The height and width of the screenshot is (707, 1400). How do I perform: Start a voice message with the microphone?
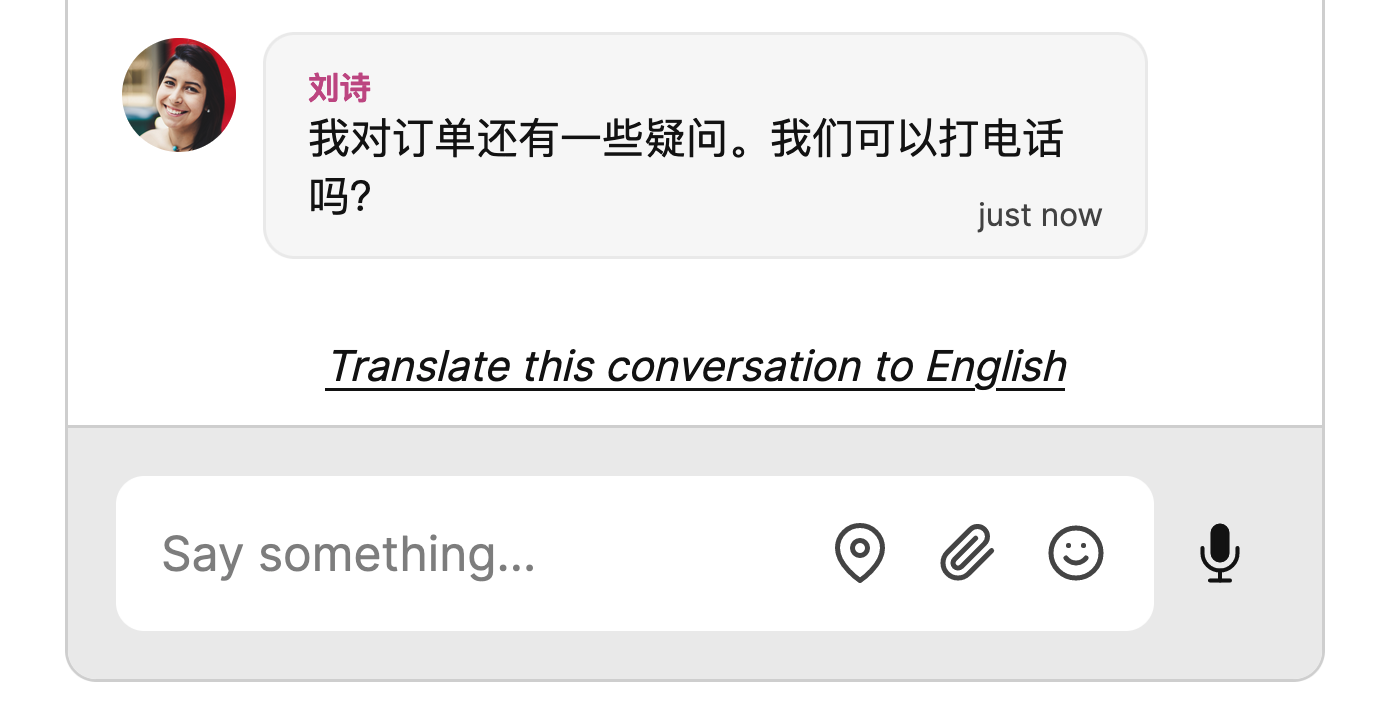[1220, 553]
